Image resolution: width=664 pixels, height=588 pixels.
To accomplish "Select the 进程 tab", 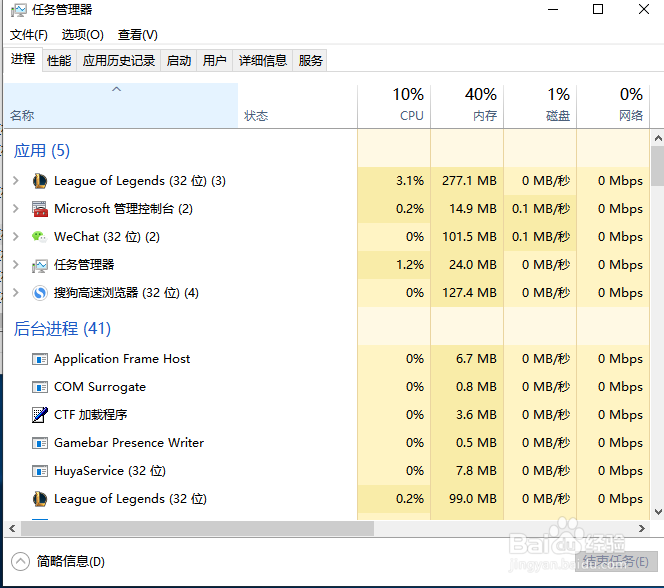I will (23, 59).
